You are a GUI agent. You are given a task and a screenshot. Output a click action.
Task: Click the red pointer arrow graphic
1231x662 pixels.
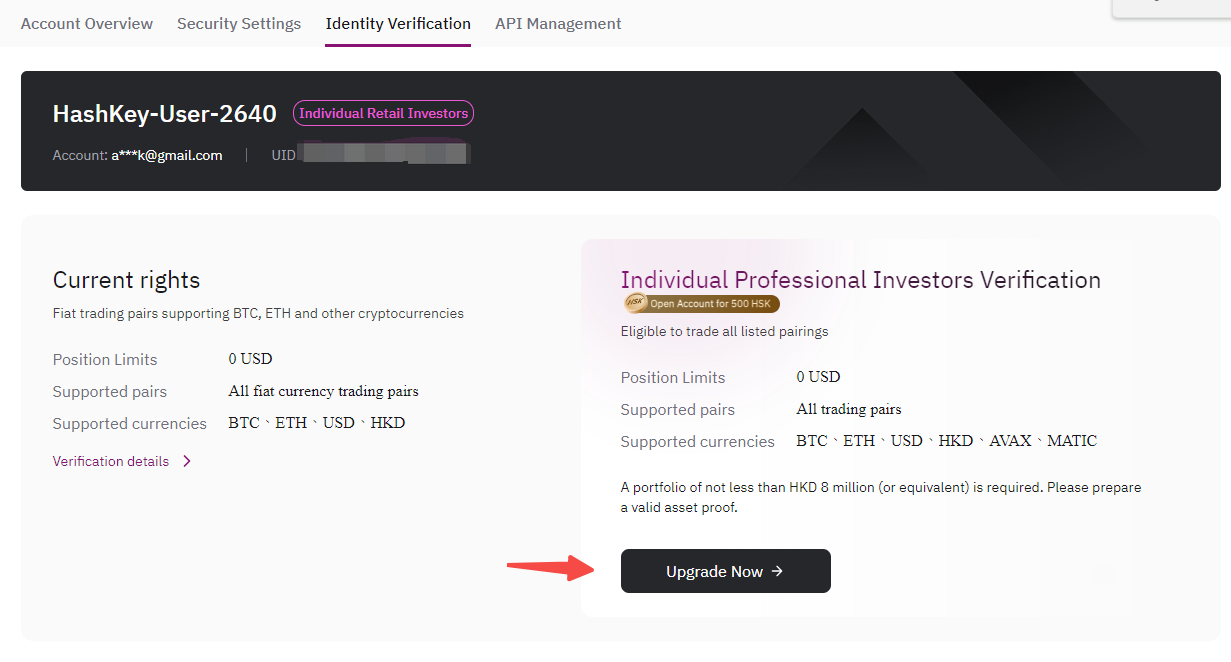coord(551,569)
